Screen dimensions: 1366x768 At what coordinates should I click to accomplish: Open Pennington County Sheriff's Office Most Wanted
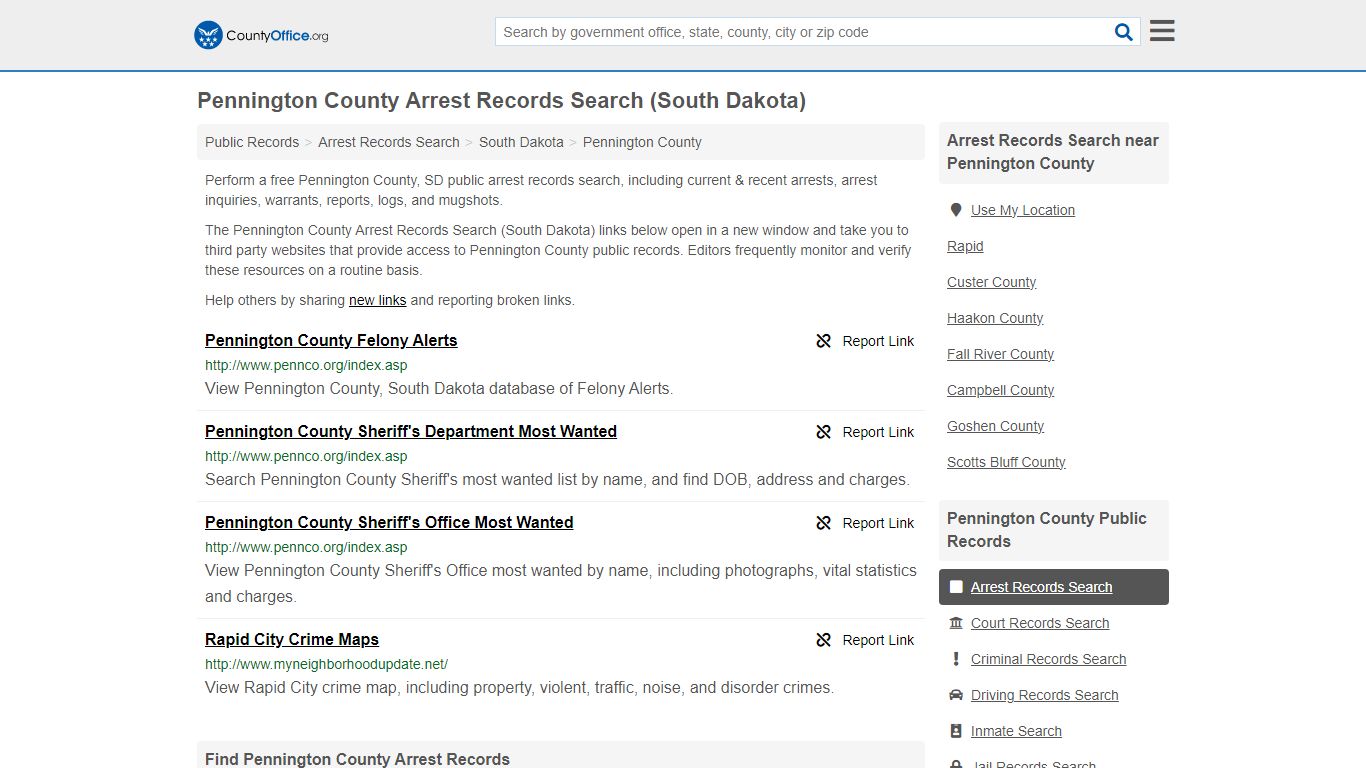click(389, 522)
